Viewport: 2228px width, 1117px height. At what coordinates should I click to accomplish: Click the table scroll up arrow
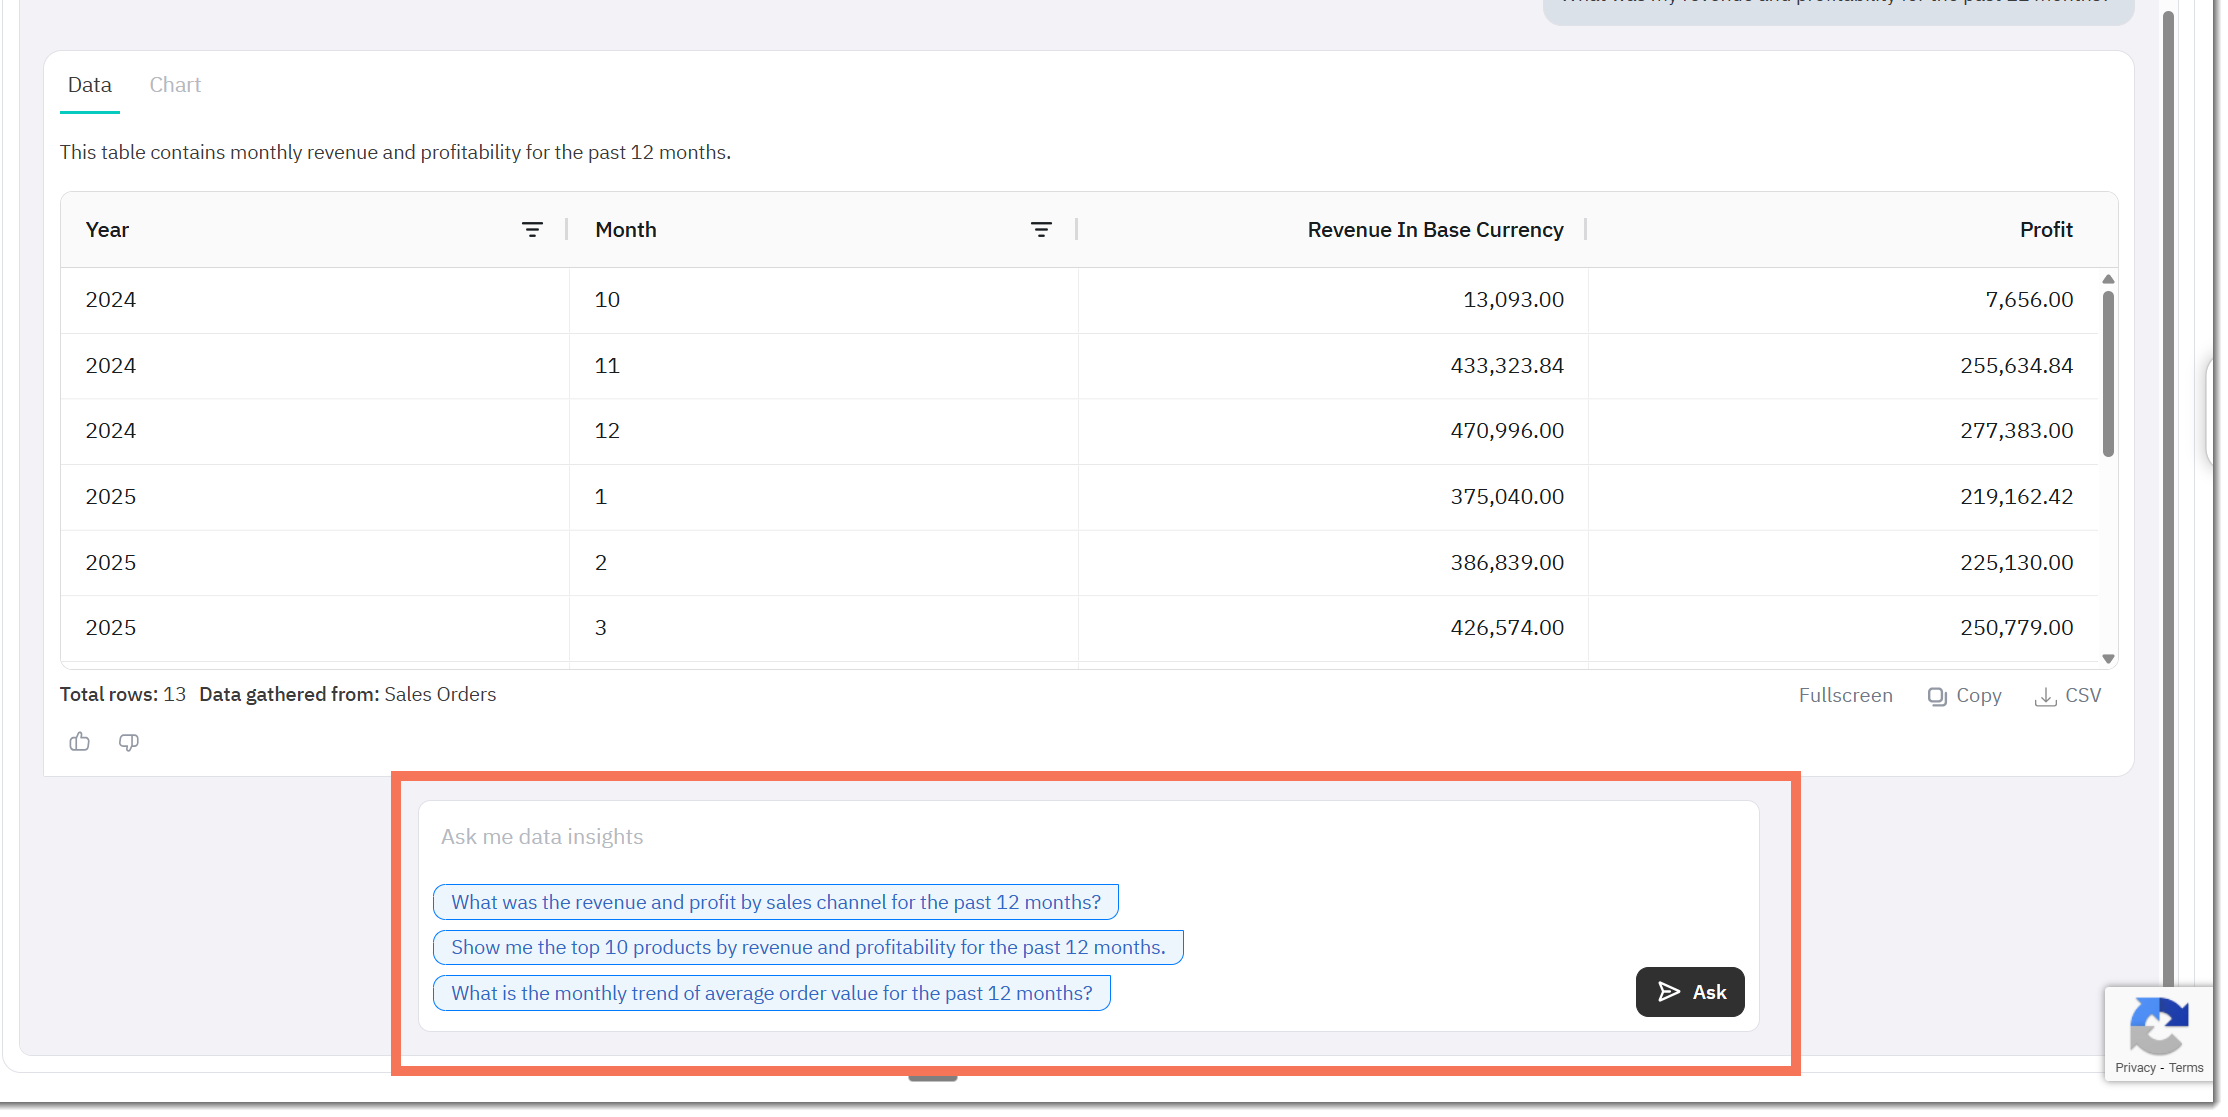2110,280
